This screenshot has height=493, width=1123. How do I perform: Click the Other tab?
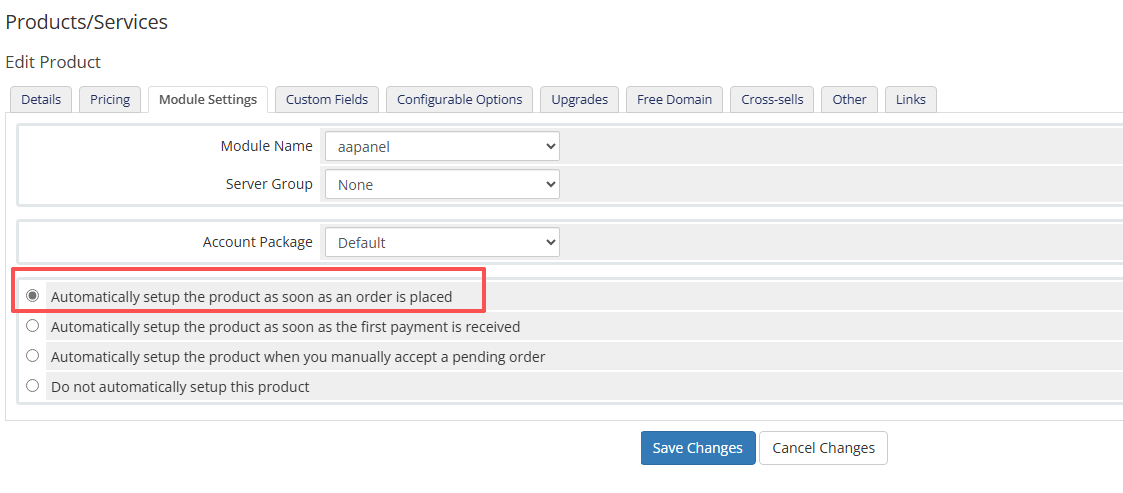pyautogui.click(x=849, y=99)
